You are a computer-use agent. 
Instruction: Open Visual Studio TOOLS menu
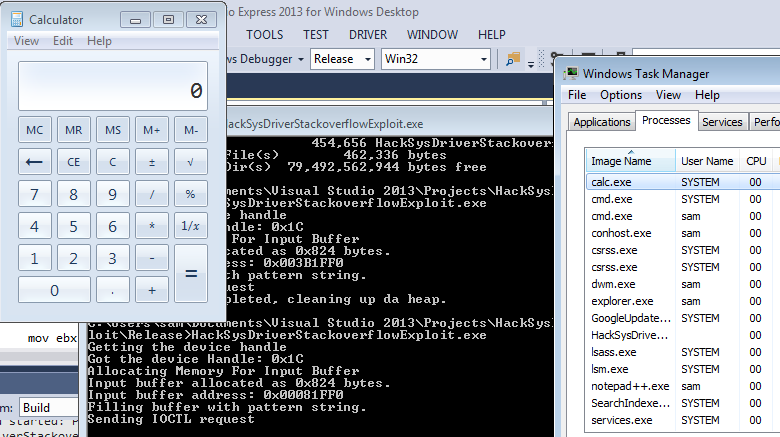(265, 35)
